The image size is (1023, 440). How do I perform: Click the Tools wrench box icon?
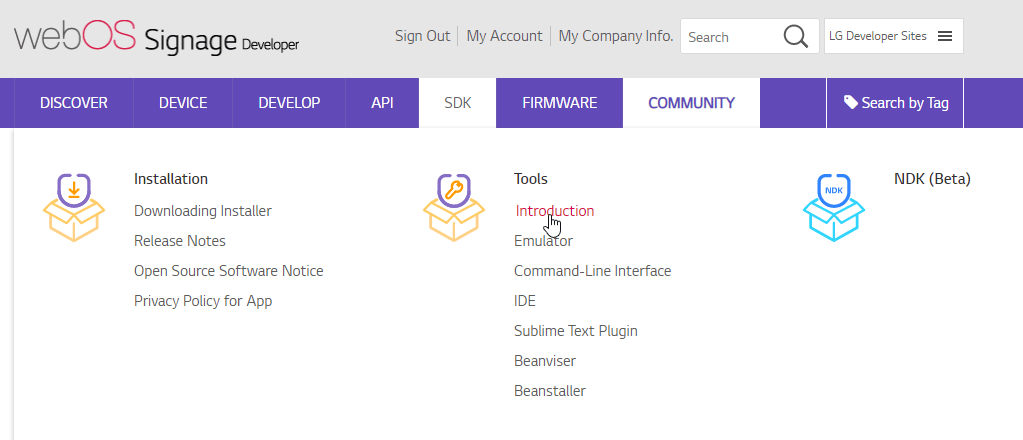click(454, 208)
